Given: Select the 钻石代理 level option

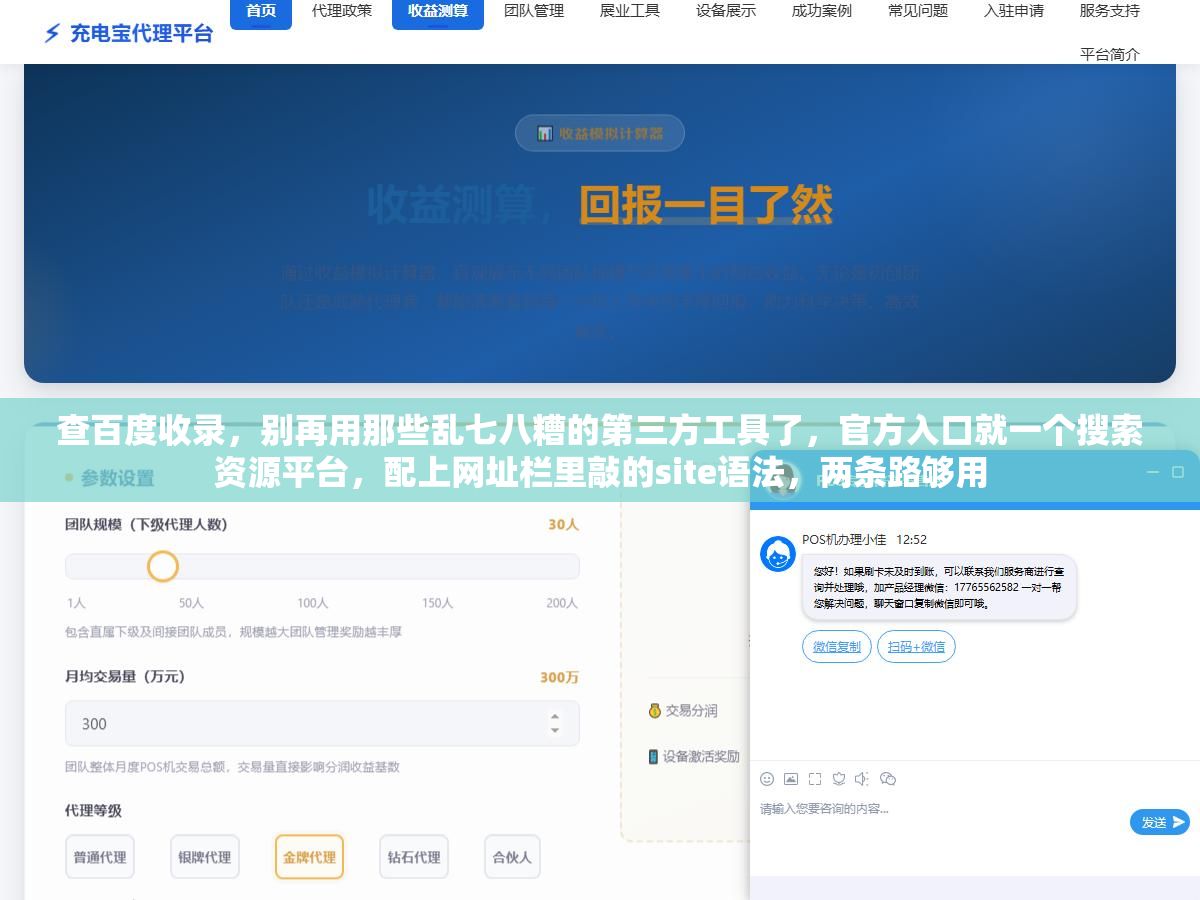Looking at the screenshot, I should point(414,857).
